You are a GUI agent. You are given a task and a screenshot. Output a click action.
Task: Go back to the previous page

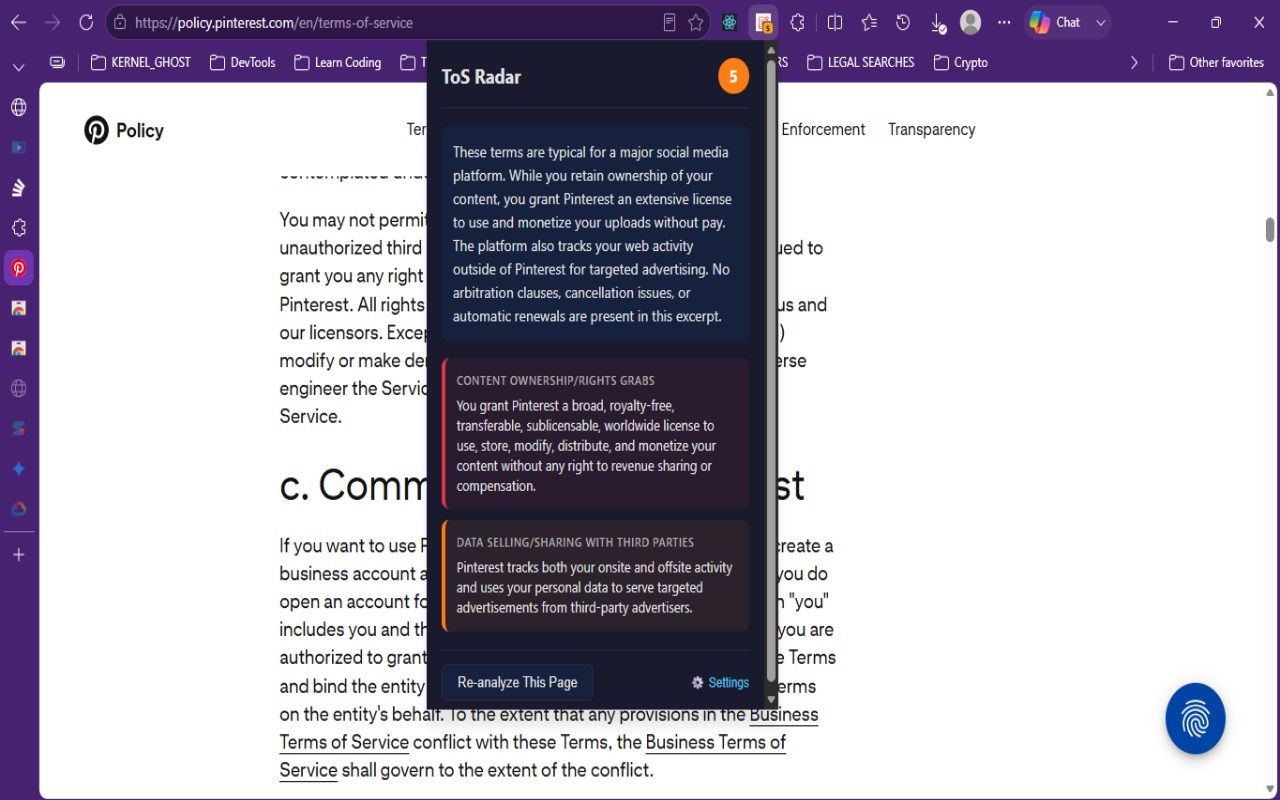pos(19,22)
